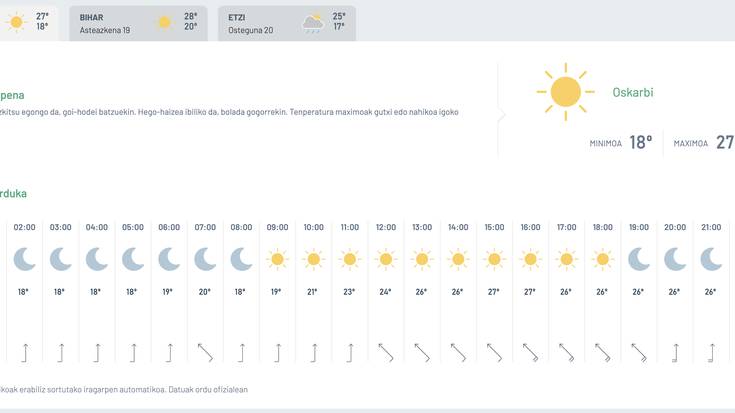Viewport: 735px width, 413px height.
Task: Click the wind arrow under 04:00
Action: click(97, 353)
